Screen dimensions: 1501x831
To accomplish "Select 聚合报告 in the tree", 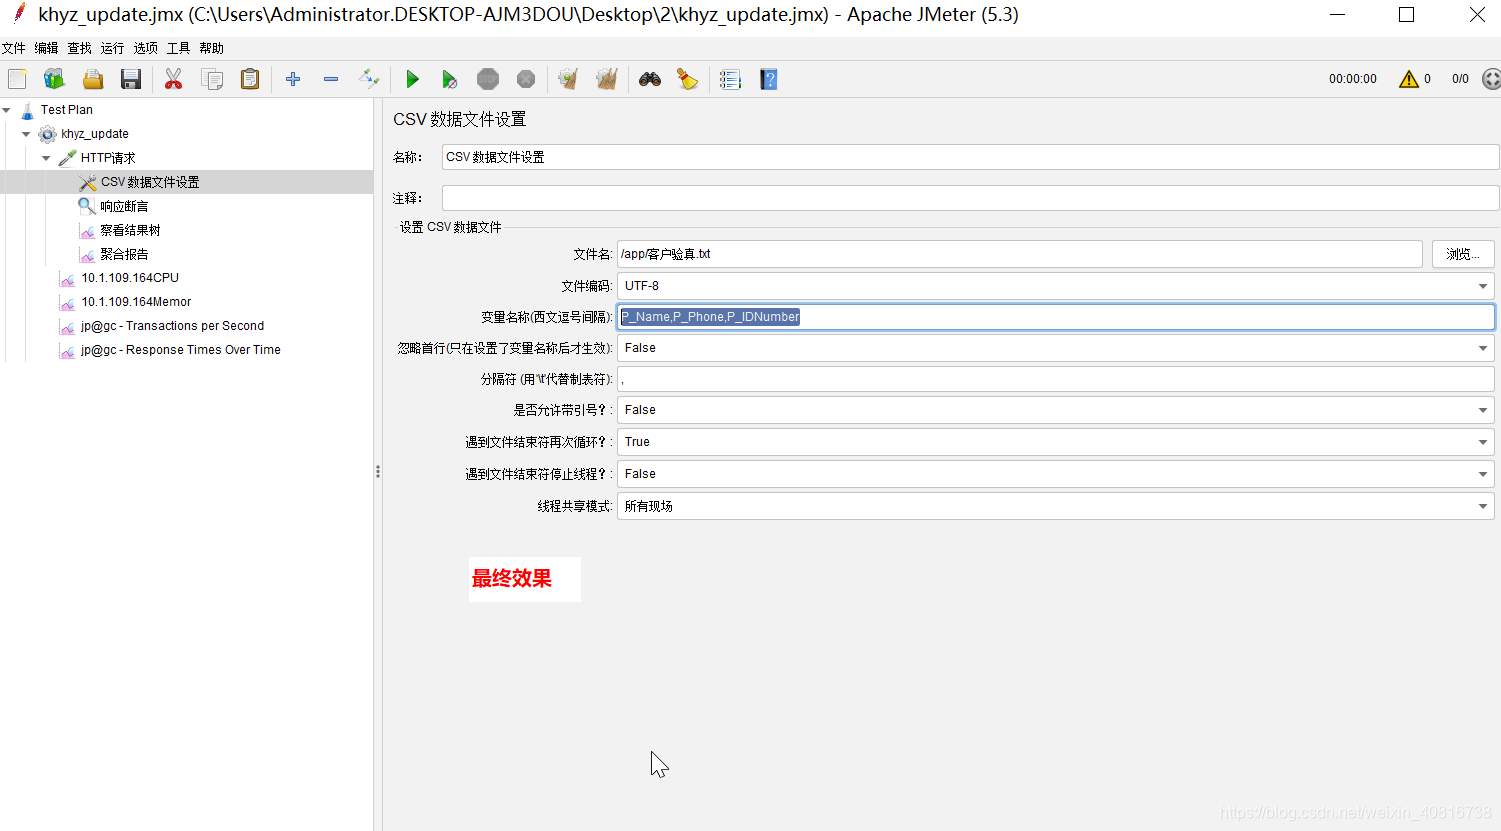I will [124, 254].
